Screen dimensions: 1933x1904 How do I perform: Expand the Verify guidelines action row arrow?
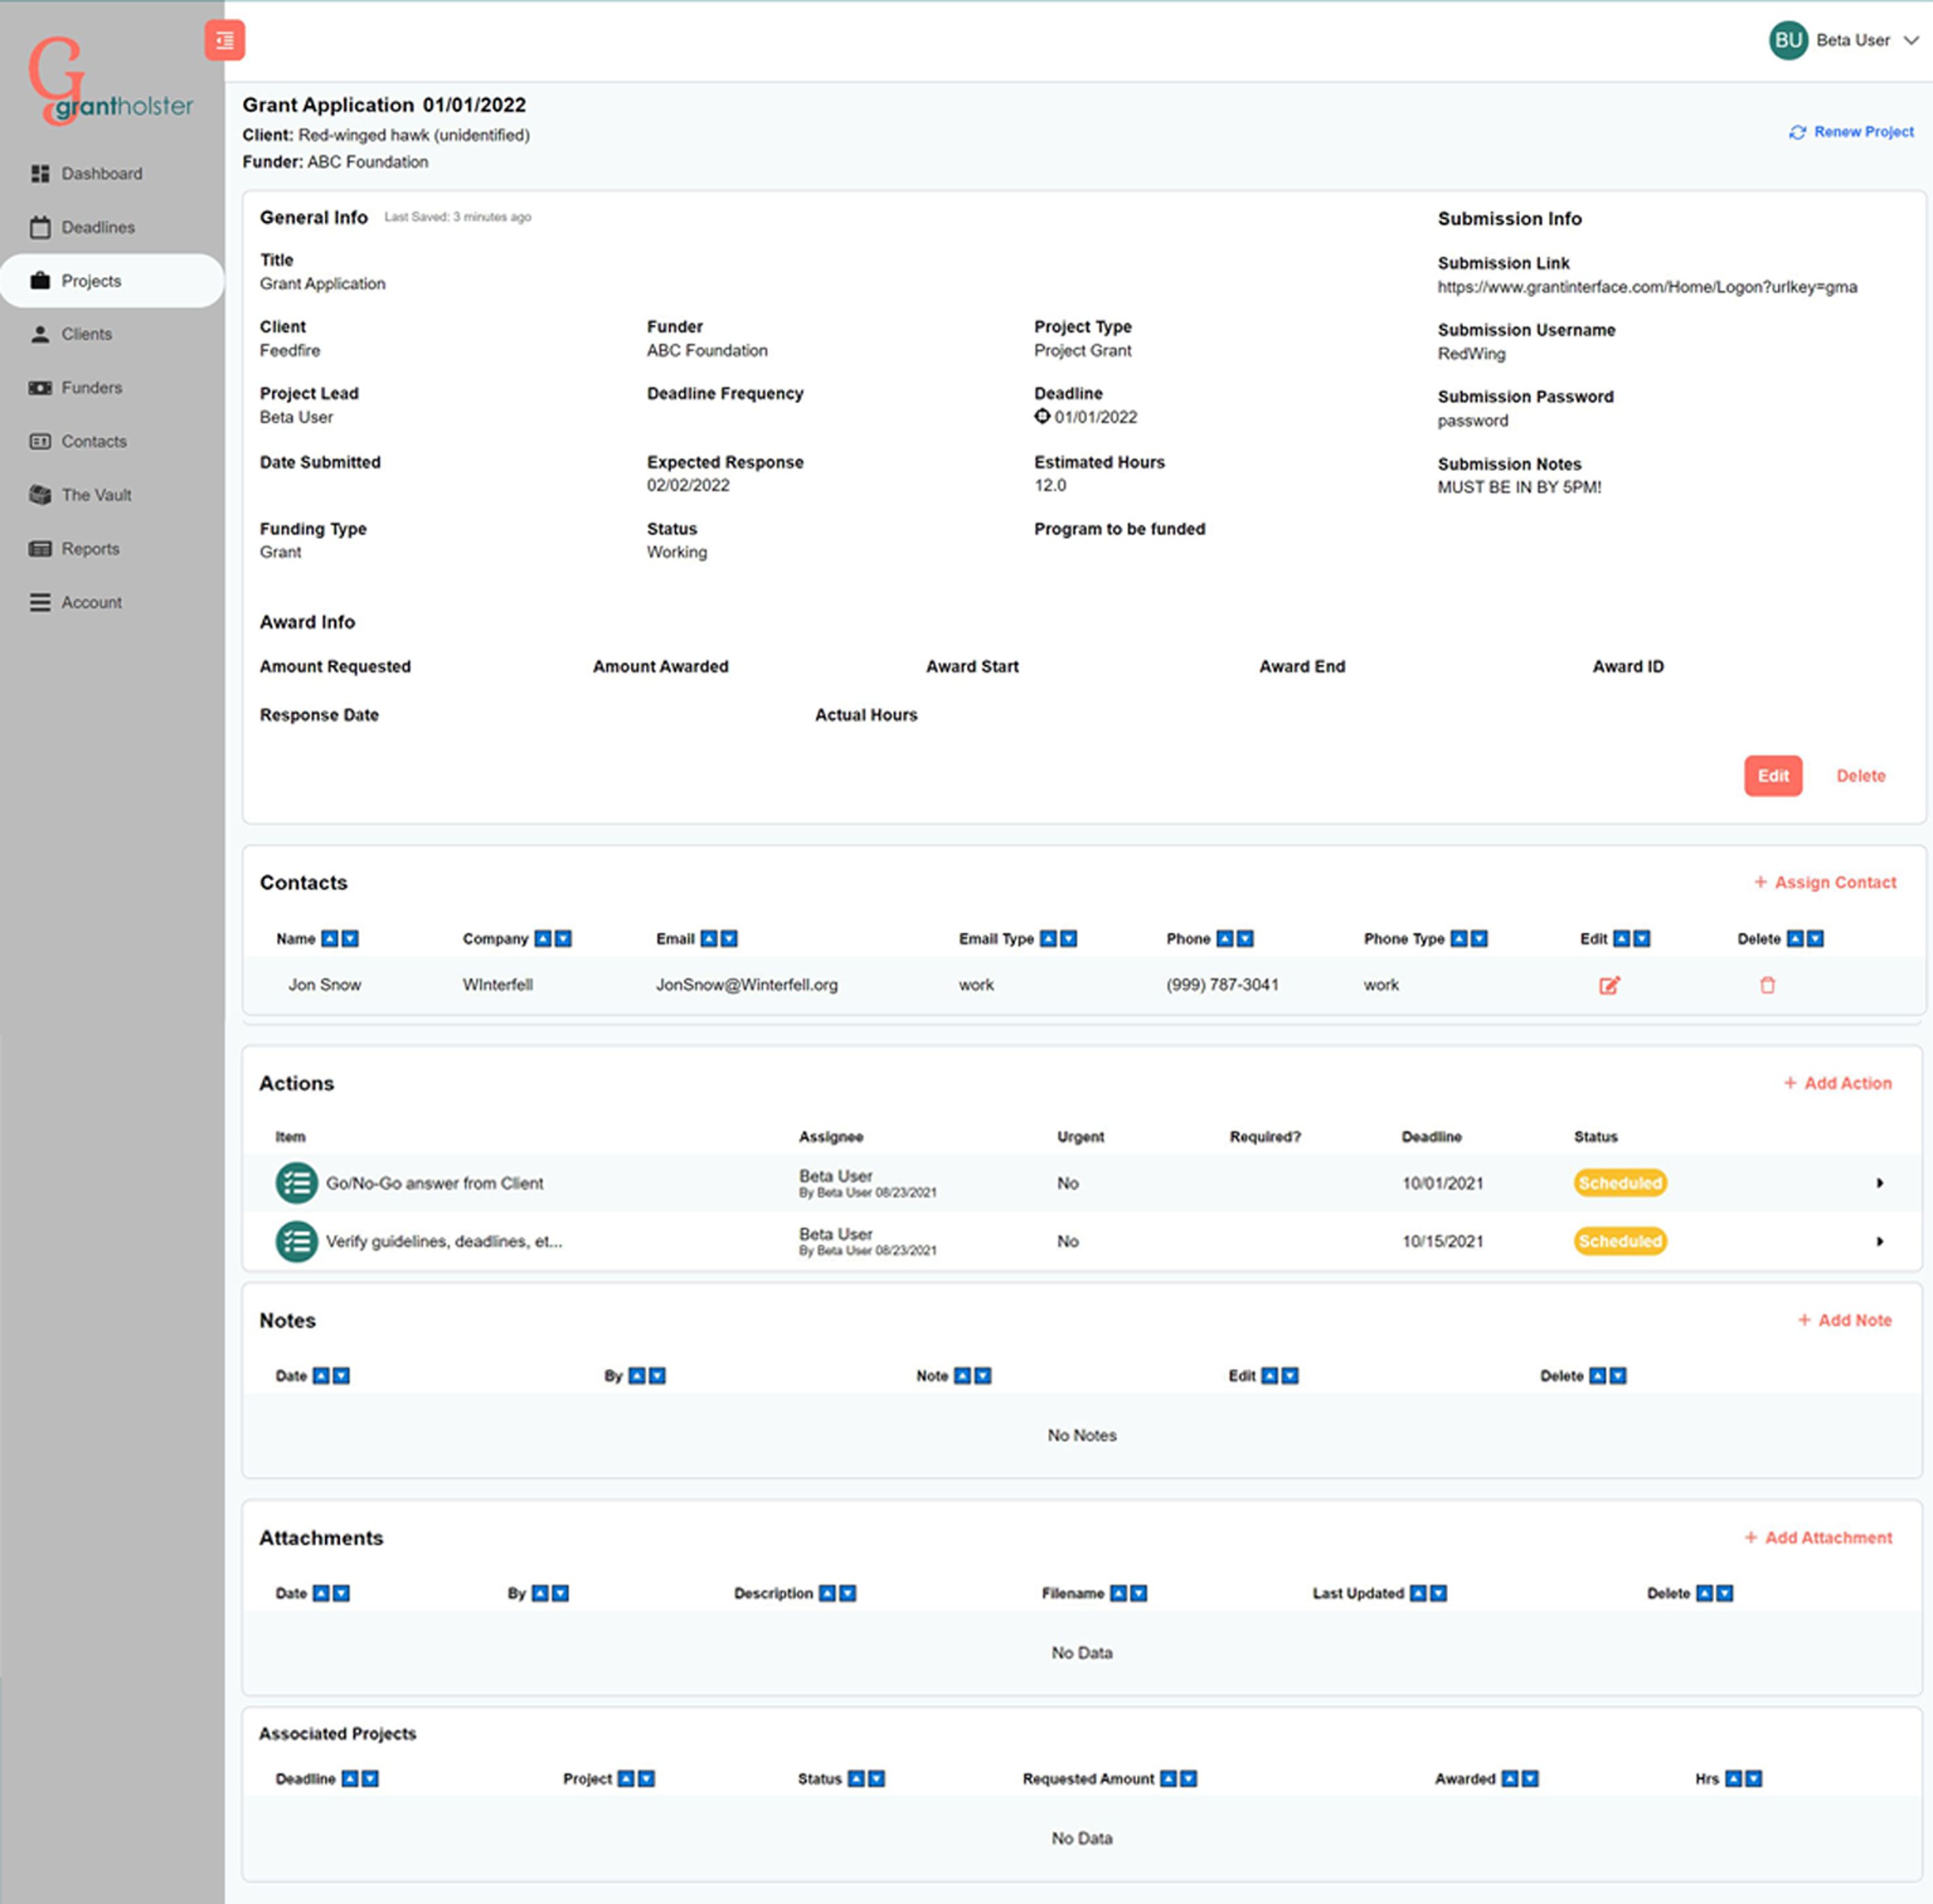tap(1879, 1241)
